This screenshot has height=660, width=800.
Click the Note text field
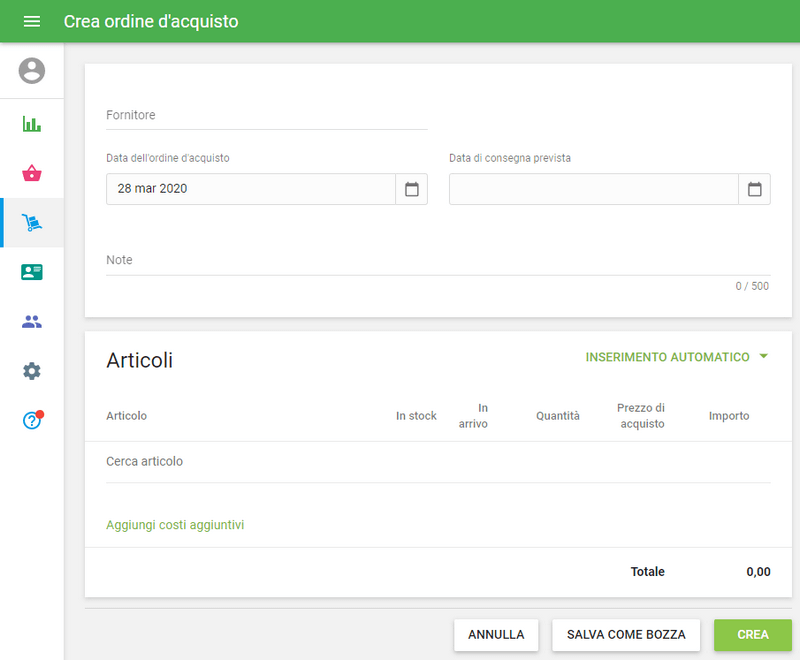pyautogui.click(x=438, y=261)
